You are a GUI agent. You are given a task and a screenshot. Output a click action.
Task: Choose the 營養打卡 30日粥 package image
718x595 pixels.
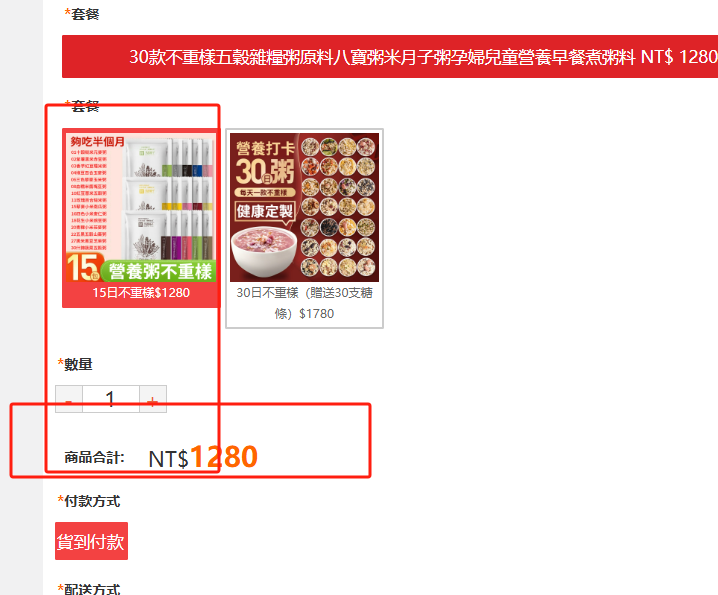[x=305, y=207]
